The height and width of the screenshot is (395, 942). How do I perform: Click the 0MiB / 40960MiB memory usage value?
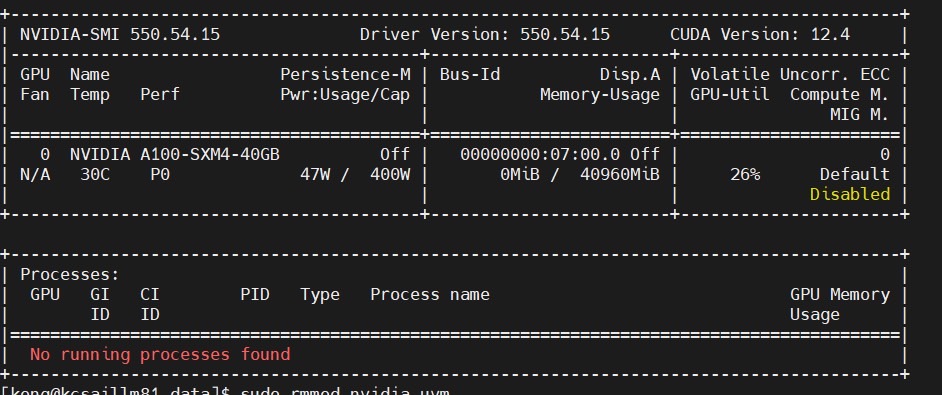580,174
